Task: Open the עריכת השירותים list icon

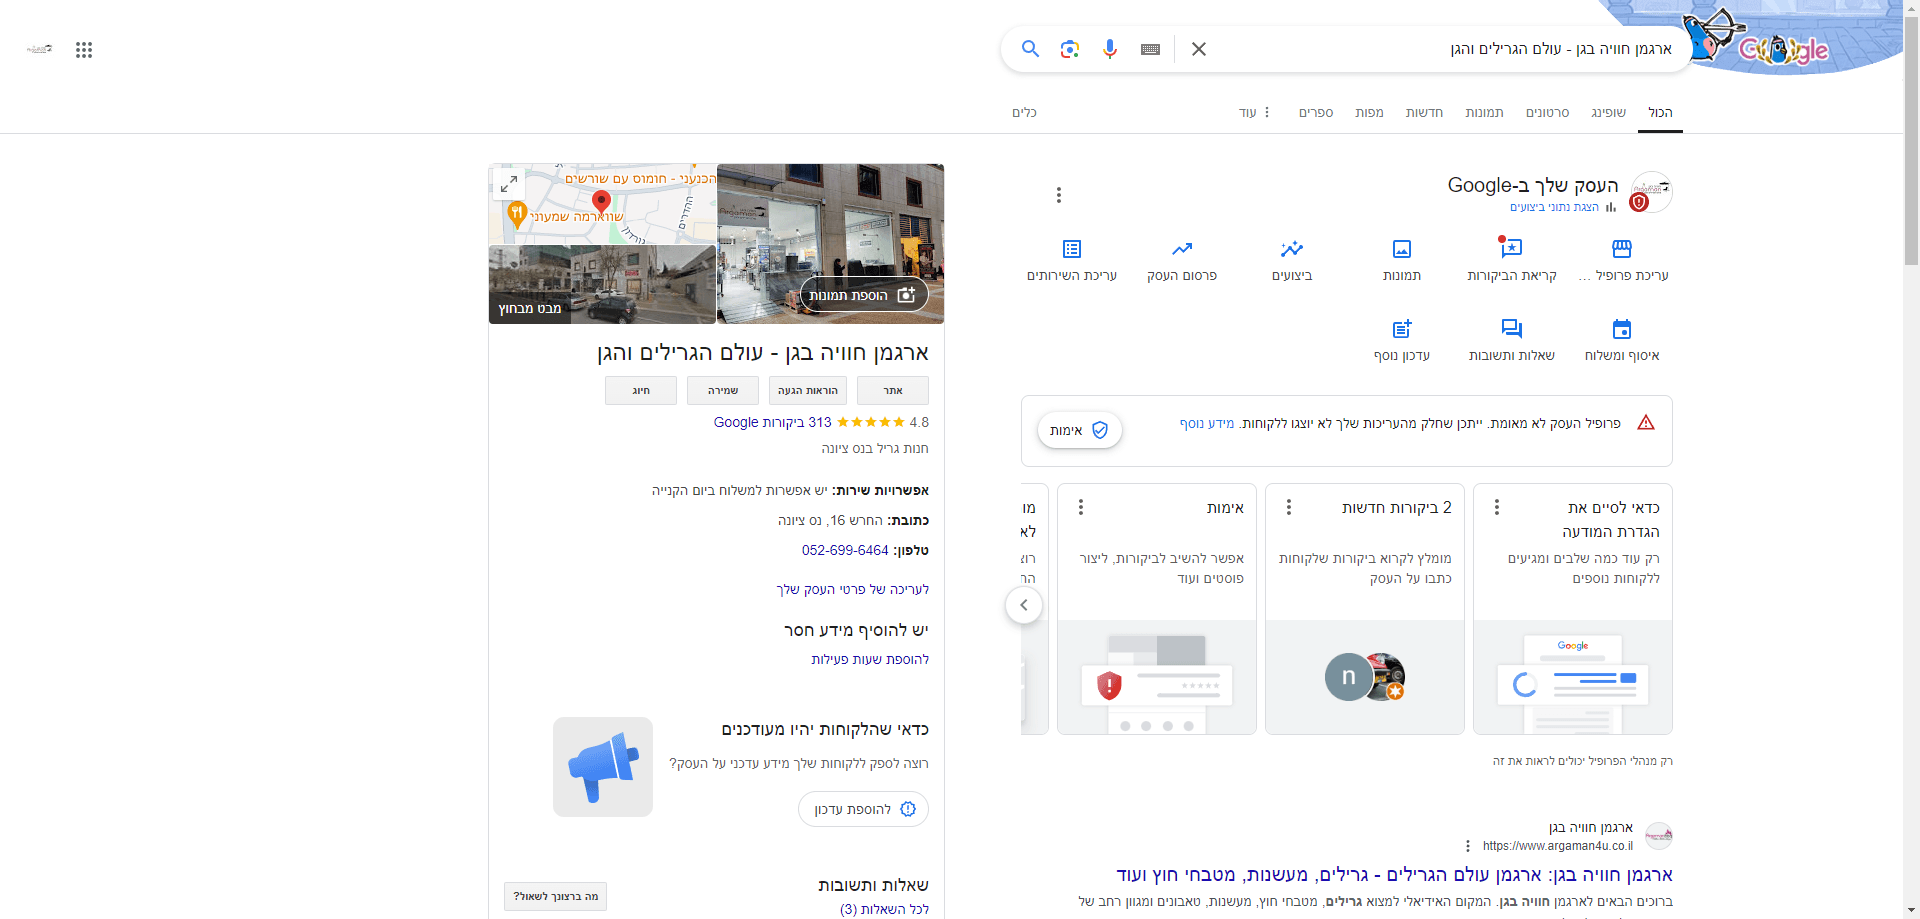Action: click(x=1072, y=249)
